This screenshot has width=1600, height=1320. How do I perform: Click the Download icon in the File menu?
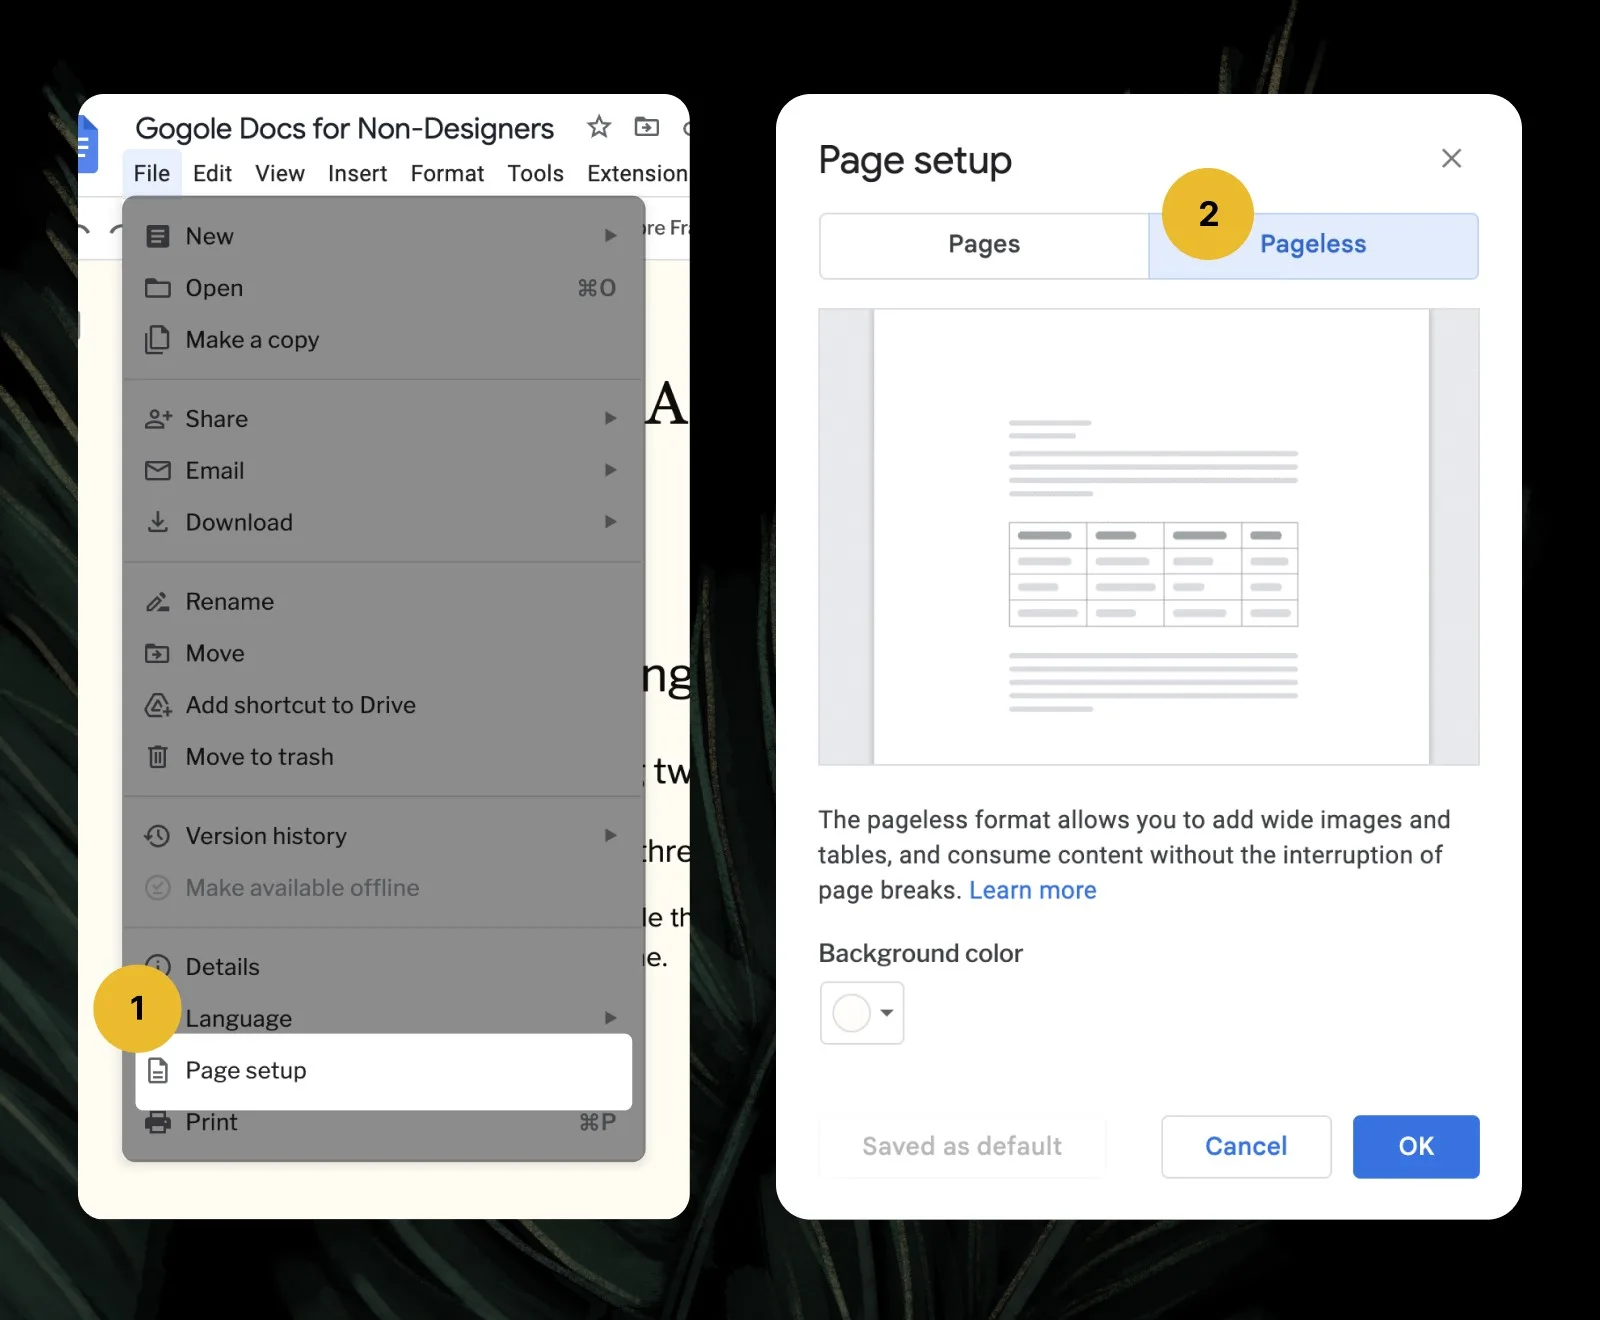[x=158, y=522]
